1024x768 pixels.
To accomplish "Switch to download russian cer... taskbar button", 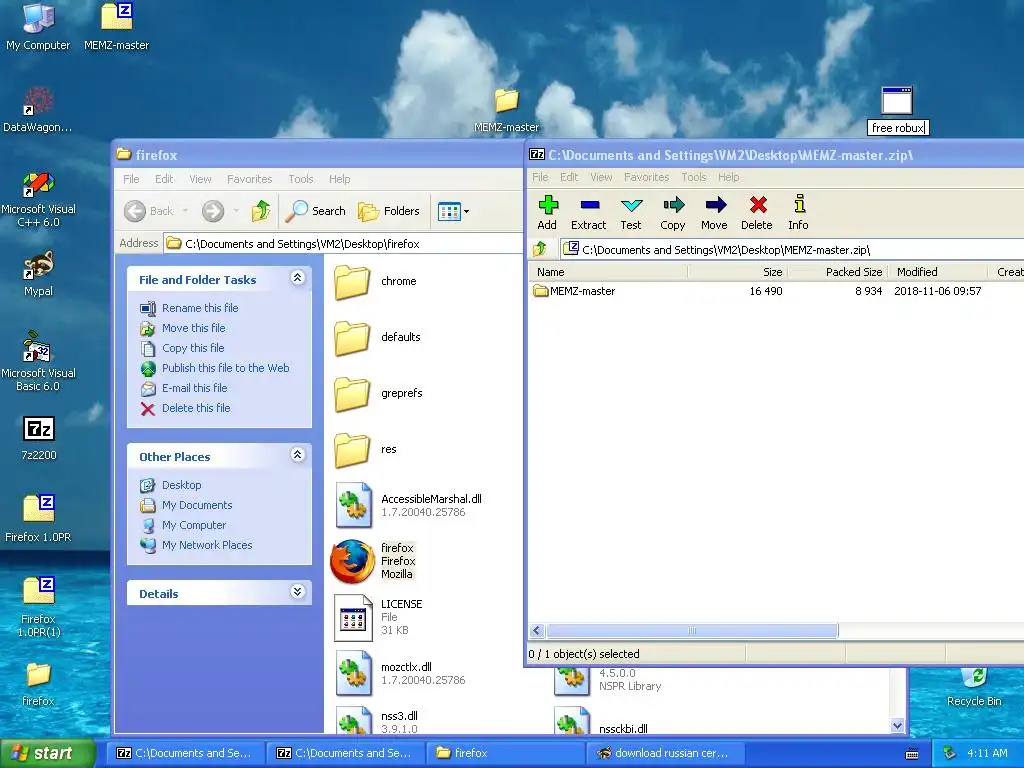I will [x=665, y=753].
